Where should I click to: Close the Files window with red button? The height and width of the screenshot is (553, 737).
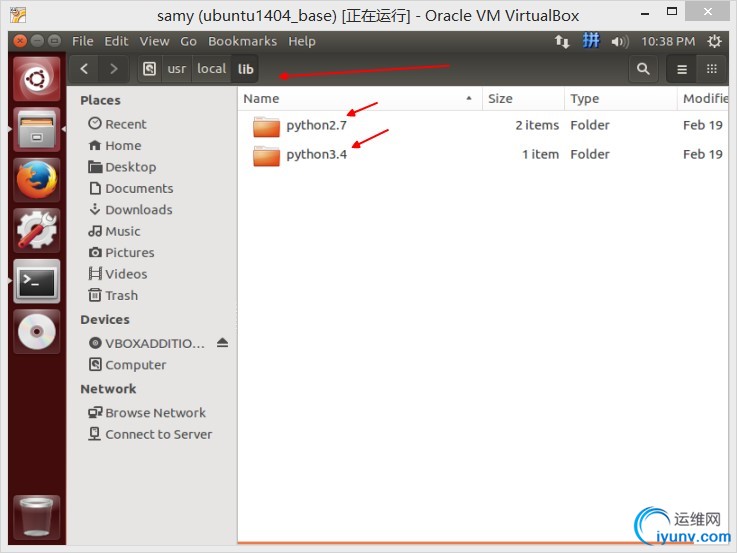pos(20,41)
